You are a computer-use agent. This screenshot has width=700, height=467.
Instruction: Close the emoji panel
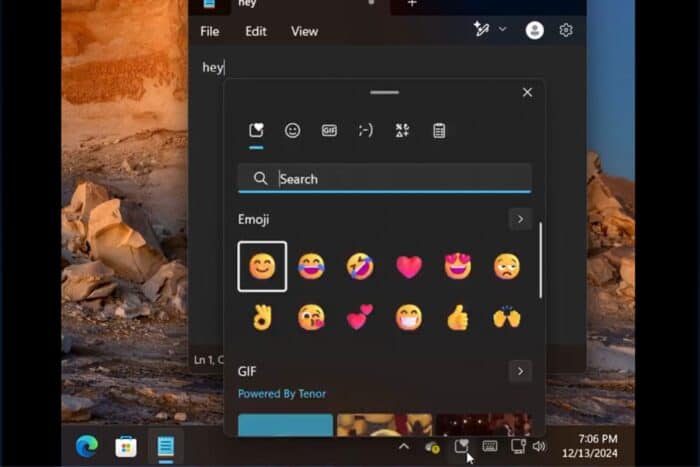click(527, 92)
